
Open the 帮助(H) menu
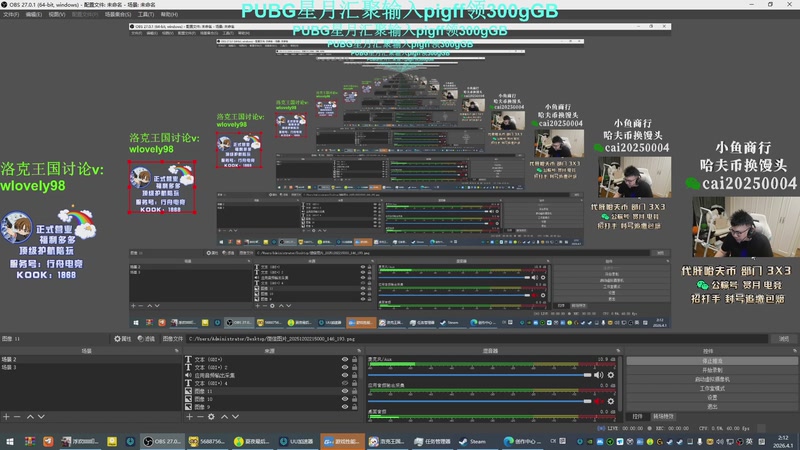coord(169,14)
